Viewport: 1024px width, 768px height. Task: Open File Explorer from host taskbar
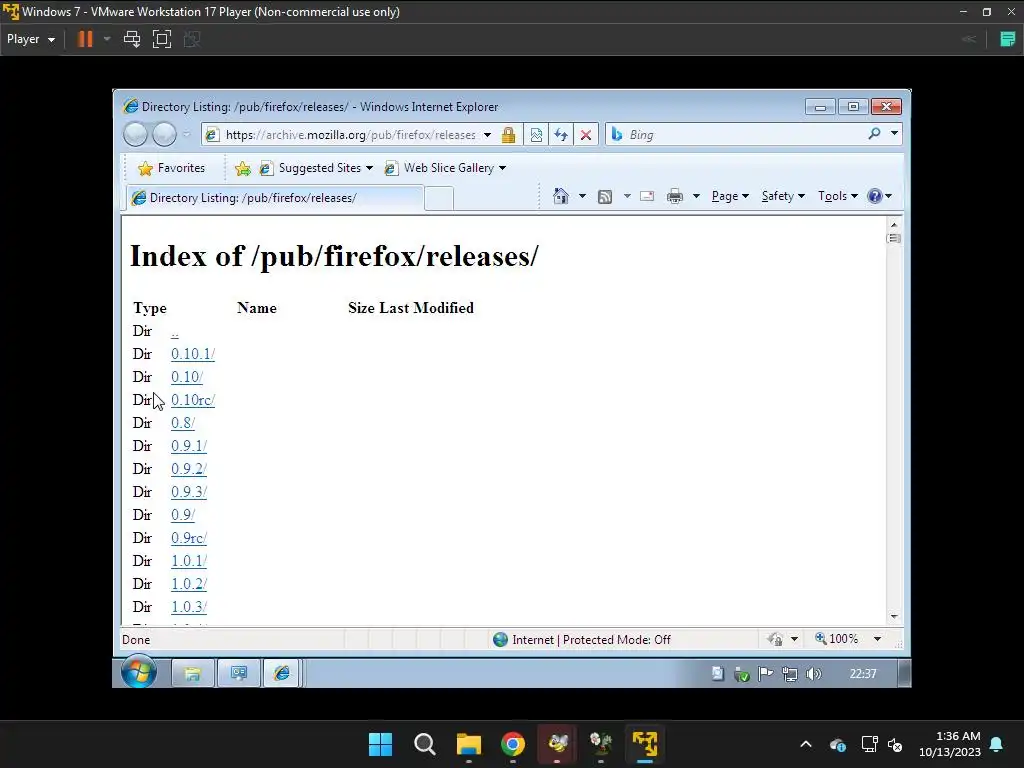[x=468, y=744]
